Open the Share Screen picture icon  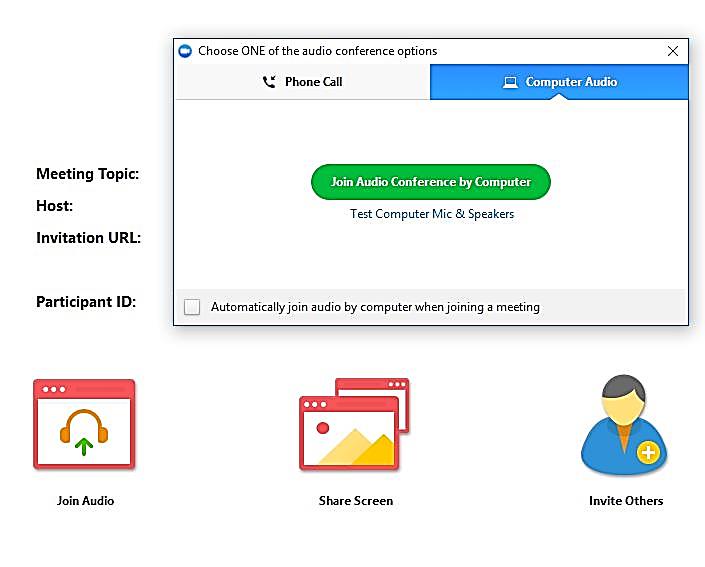pyautogui.click(x=354, y=425)
